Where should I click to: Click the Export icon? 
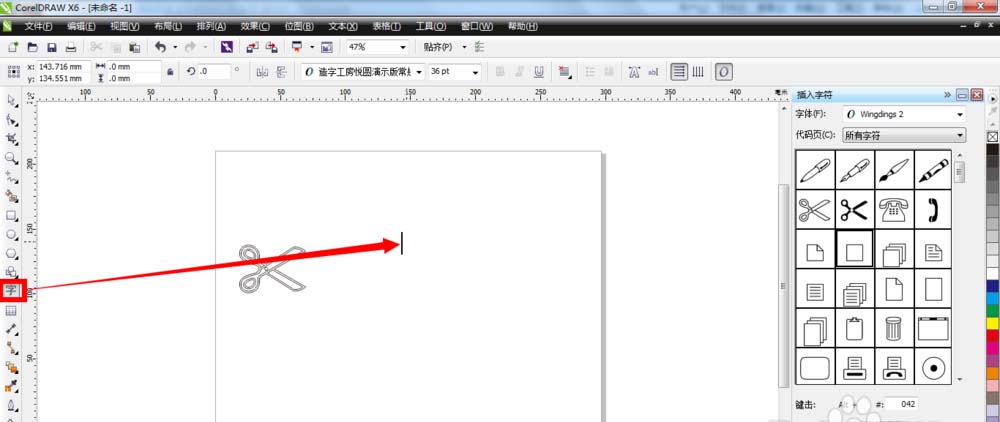click(272, 47)
